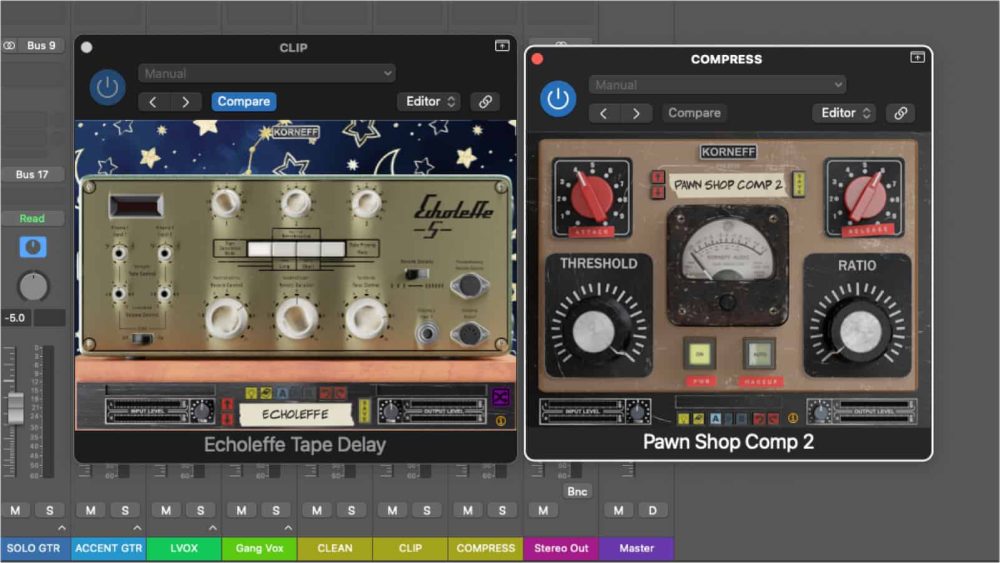The height and width of the screenshot is (563, 1000).
Task: Solo the LVOX channel
Action: 200,510
